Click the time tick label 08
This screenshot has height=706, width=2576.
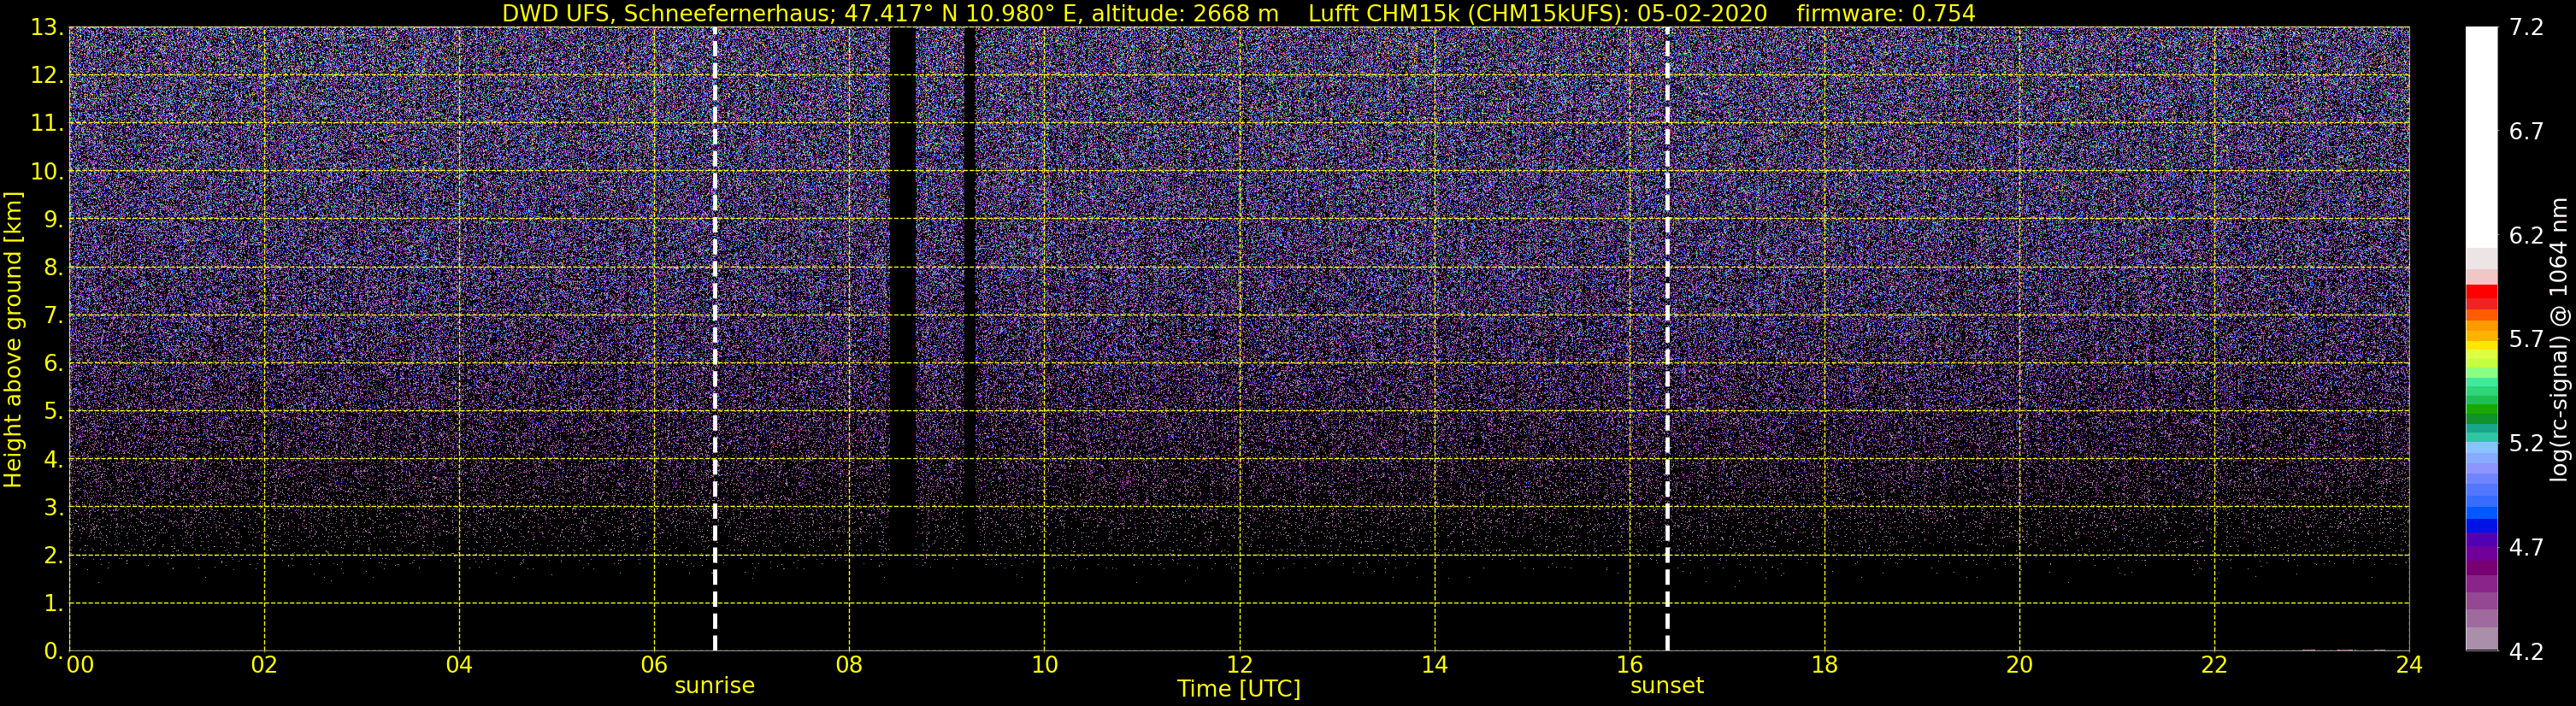click(849, 665)
